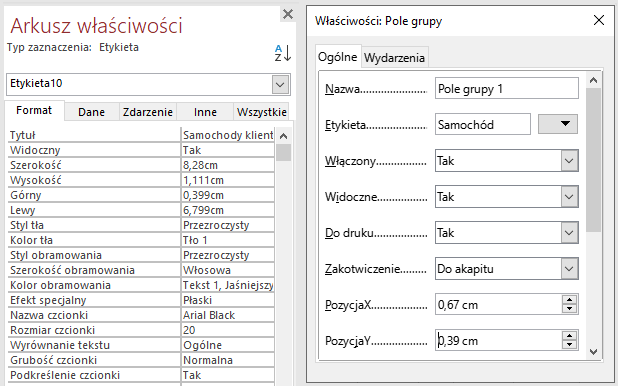This screenshot has height=386, width=618.
Task: Click the property sheet scrollbar thumb
Action: tap(283, 153)
